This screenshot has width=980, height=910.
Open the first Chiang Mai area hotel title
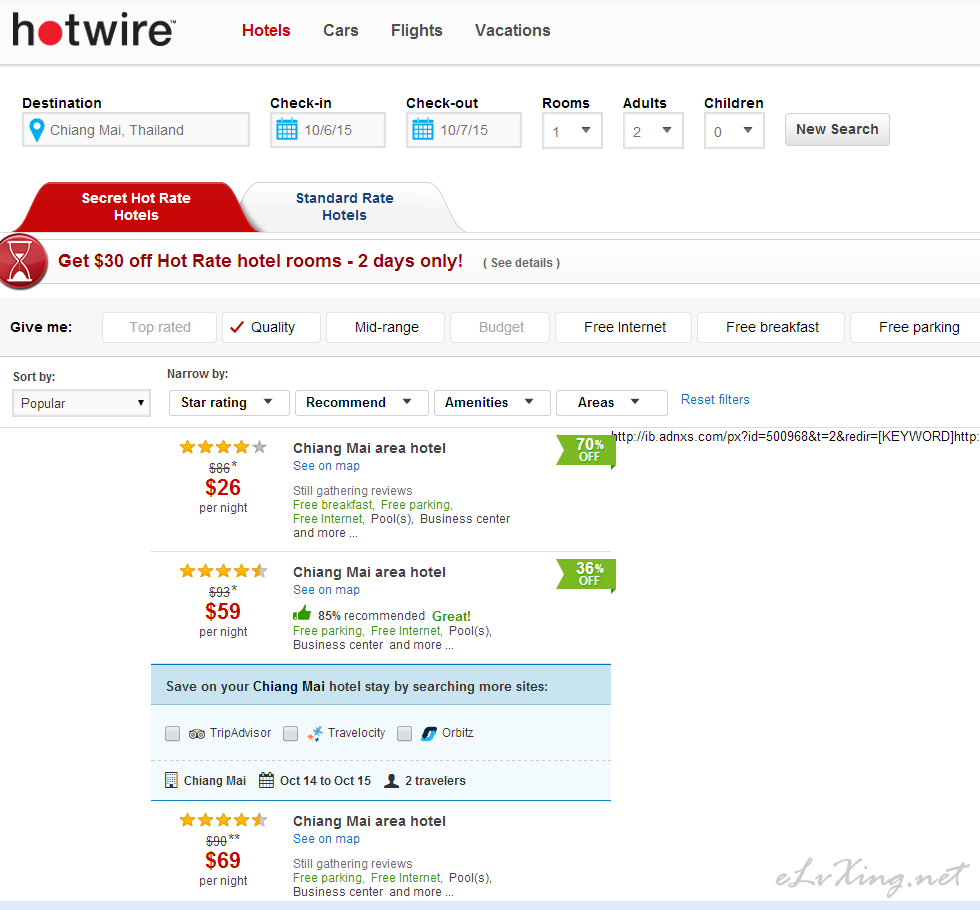pyautogui.click(x=369, y=448)
